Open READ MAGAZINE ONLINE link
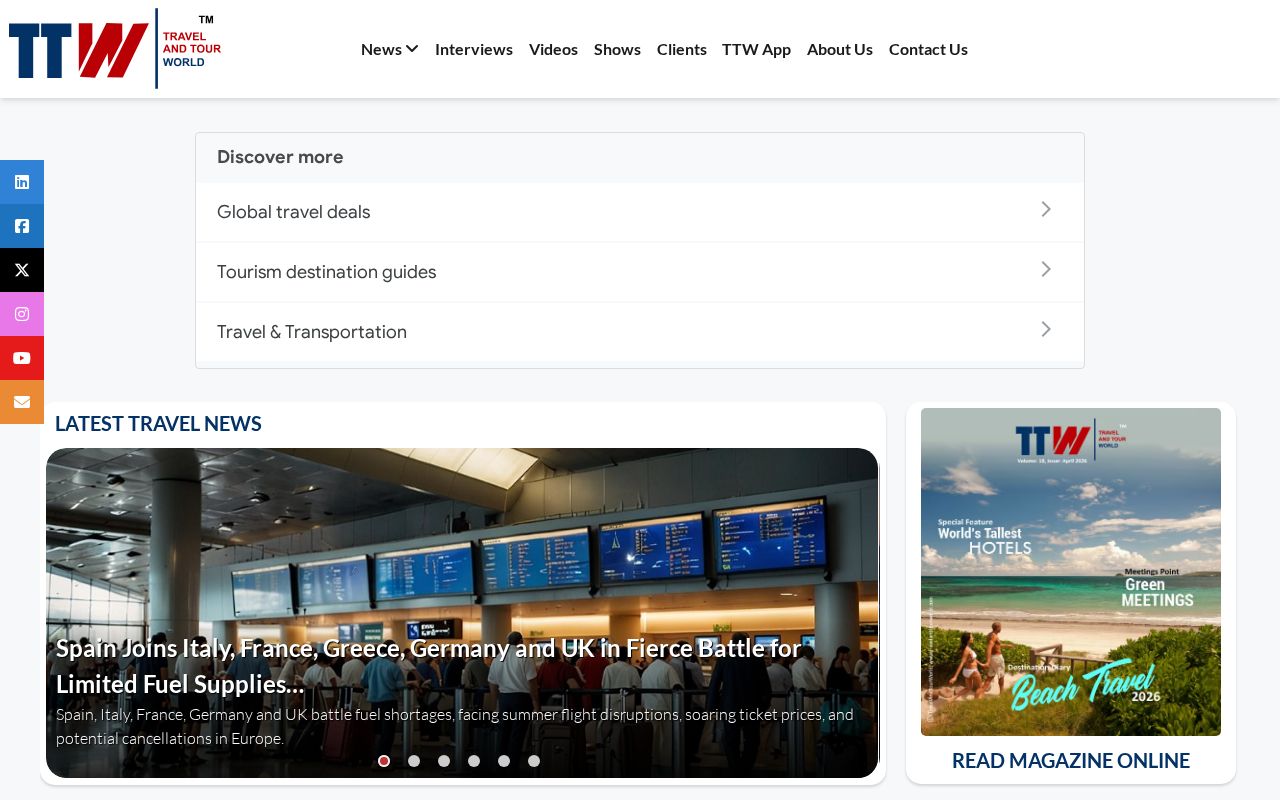The width and height of the screenshot is (1280, 800). (x=1071, y=760)
